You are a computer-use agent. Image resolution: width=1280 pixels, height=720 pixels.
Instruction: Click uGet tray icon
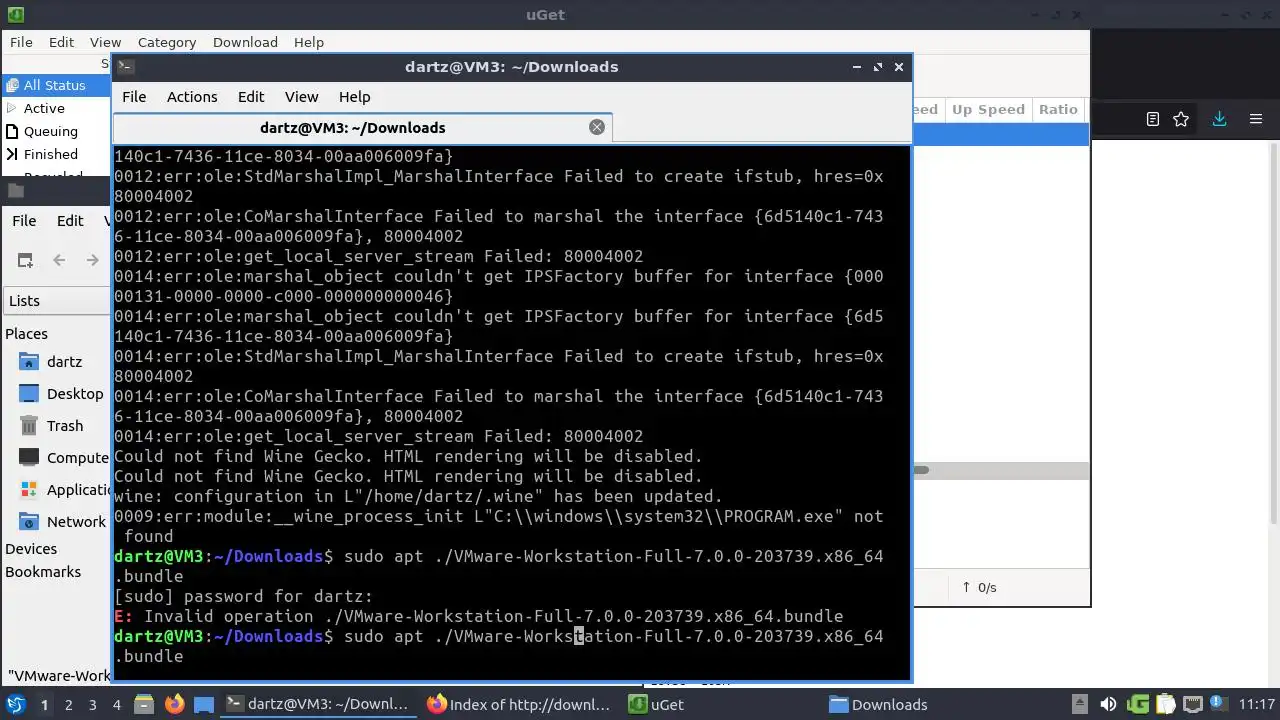(1137, 704)
